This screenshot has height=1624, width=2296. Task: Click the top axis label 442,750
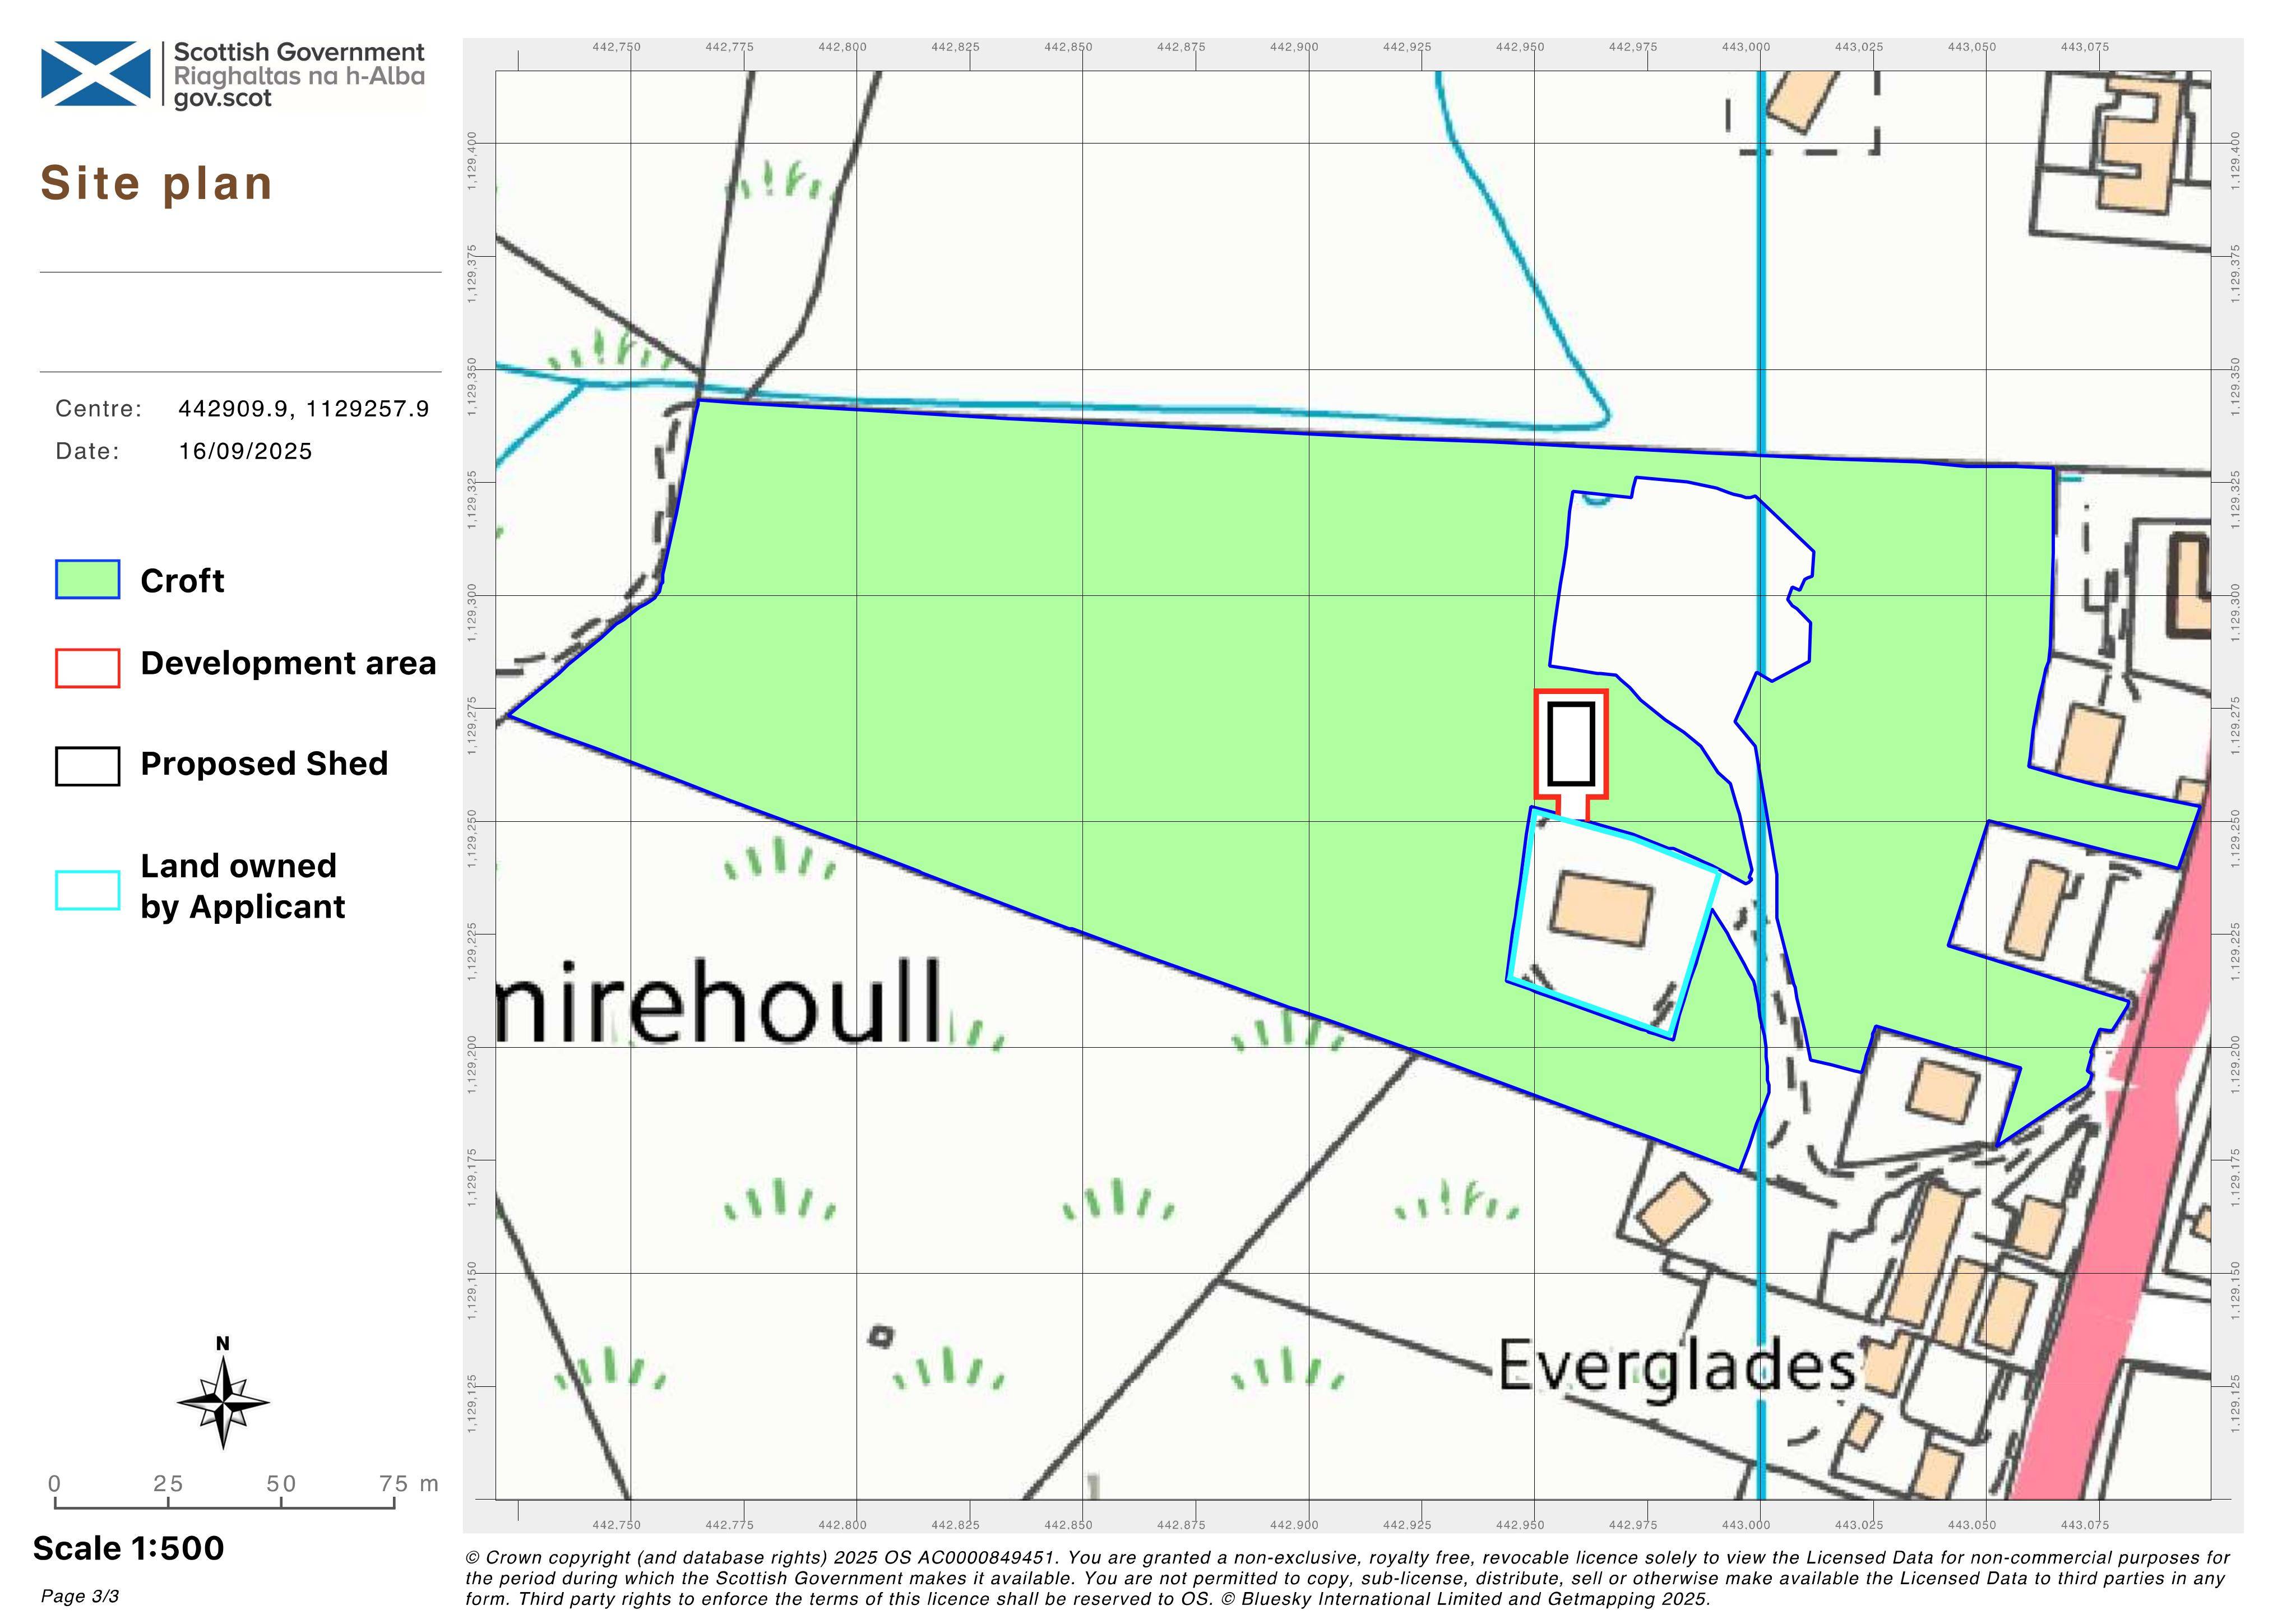point(617,47)
